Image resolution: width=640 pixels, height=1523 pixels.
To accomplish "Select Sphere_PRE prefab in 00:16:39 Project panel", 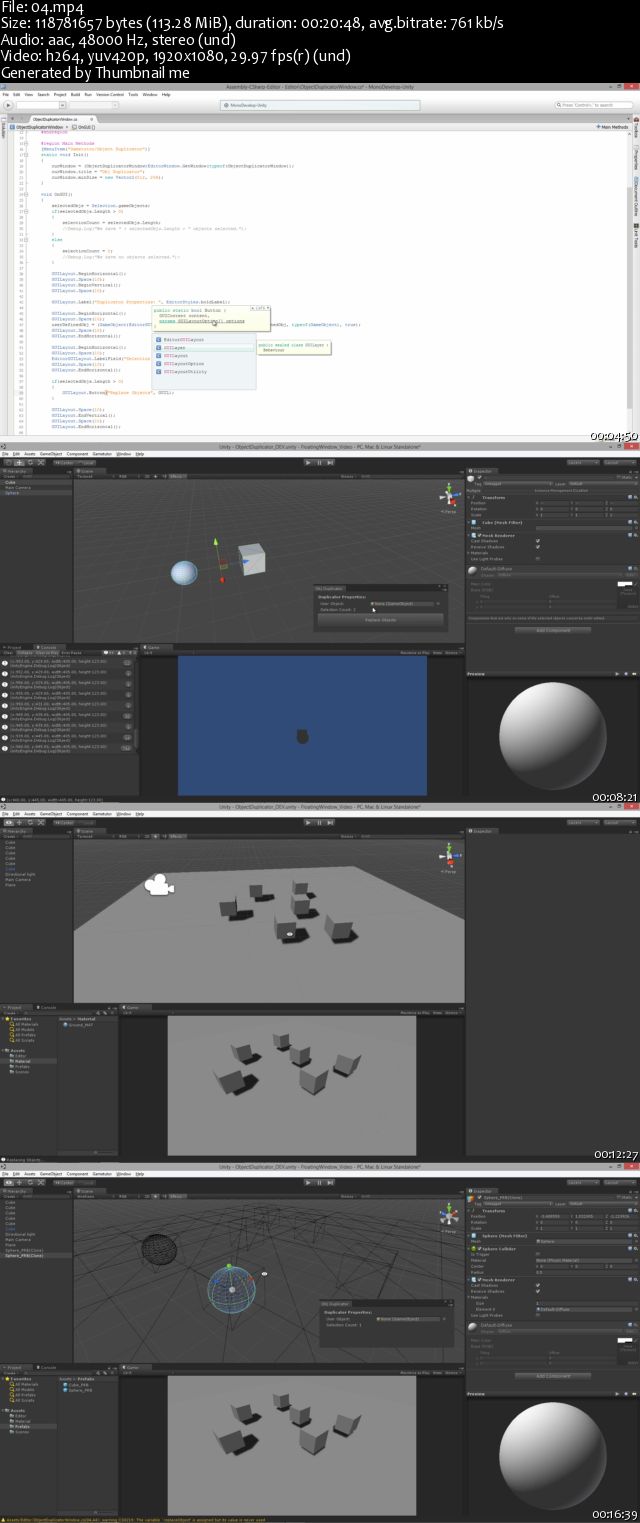I will (x=77, y=1390).
